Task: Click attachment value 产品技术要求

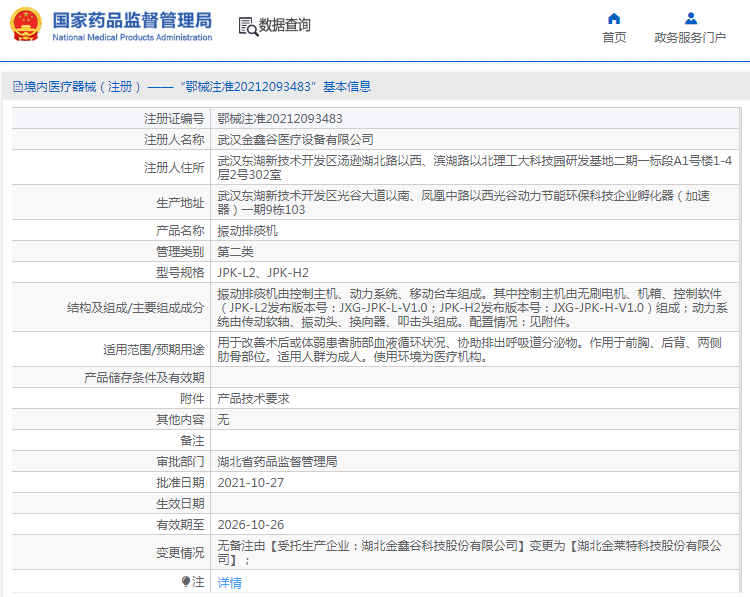Action: [253, 399]
